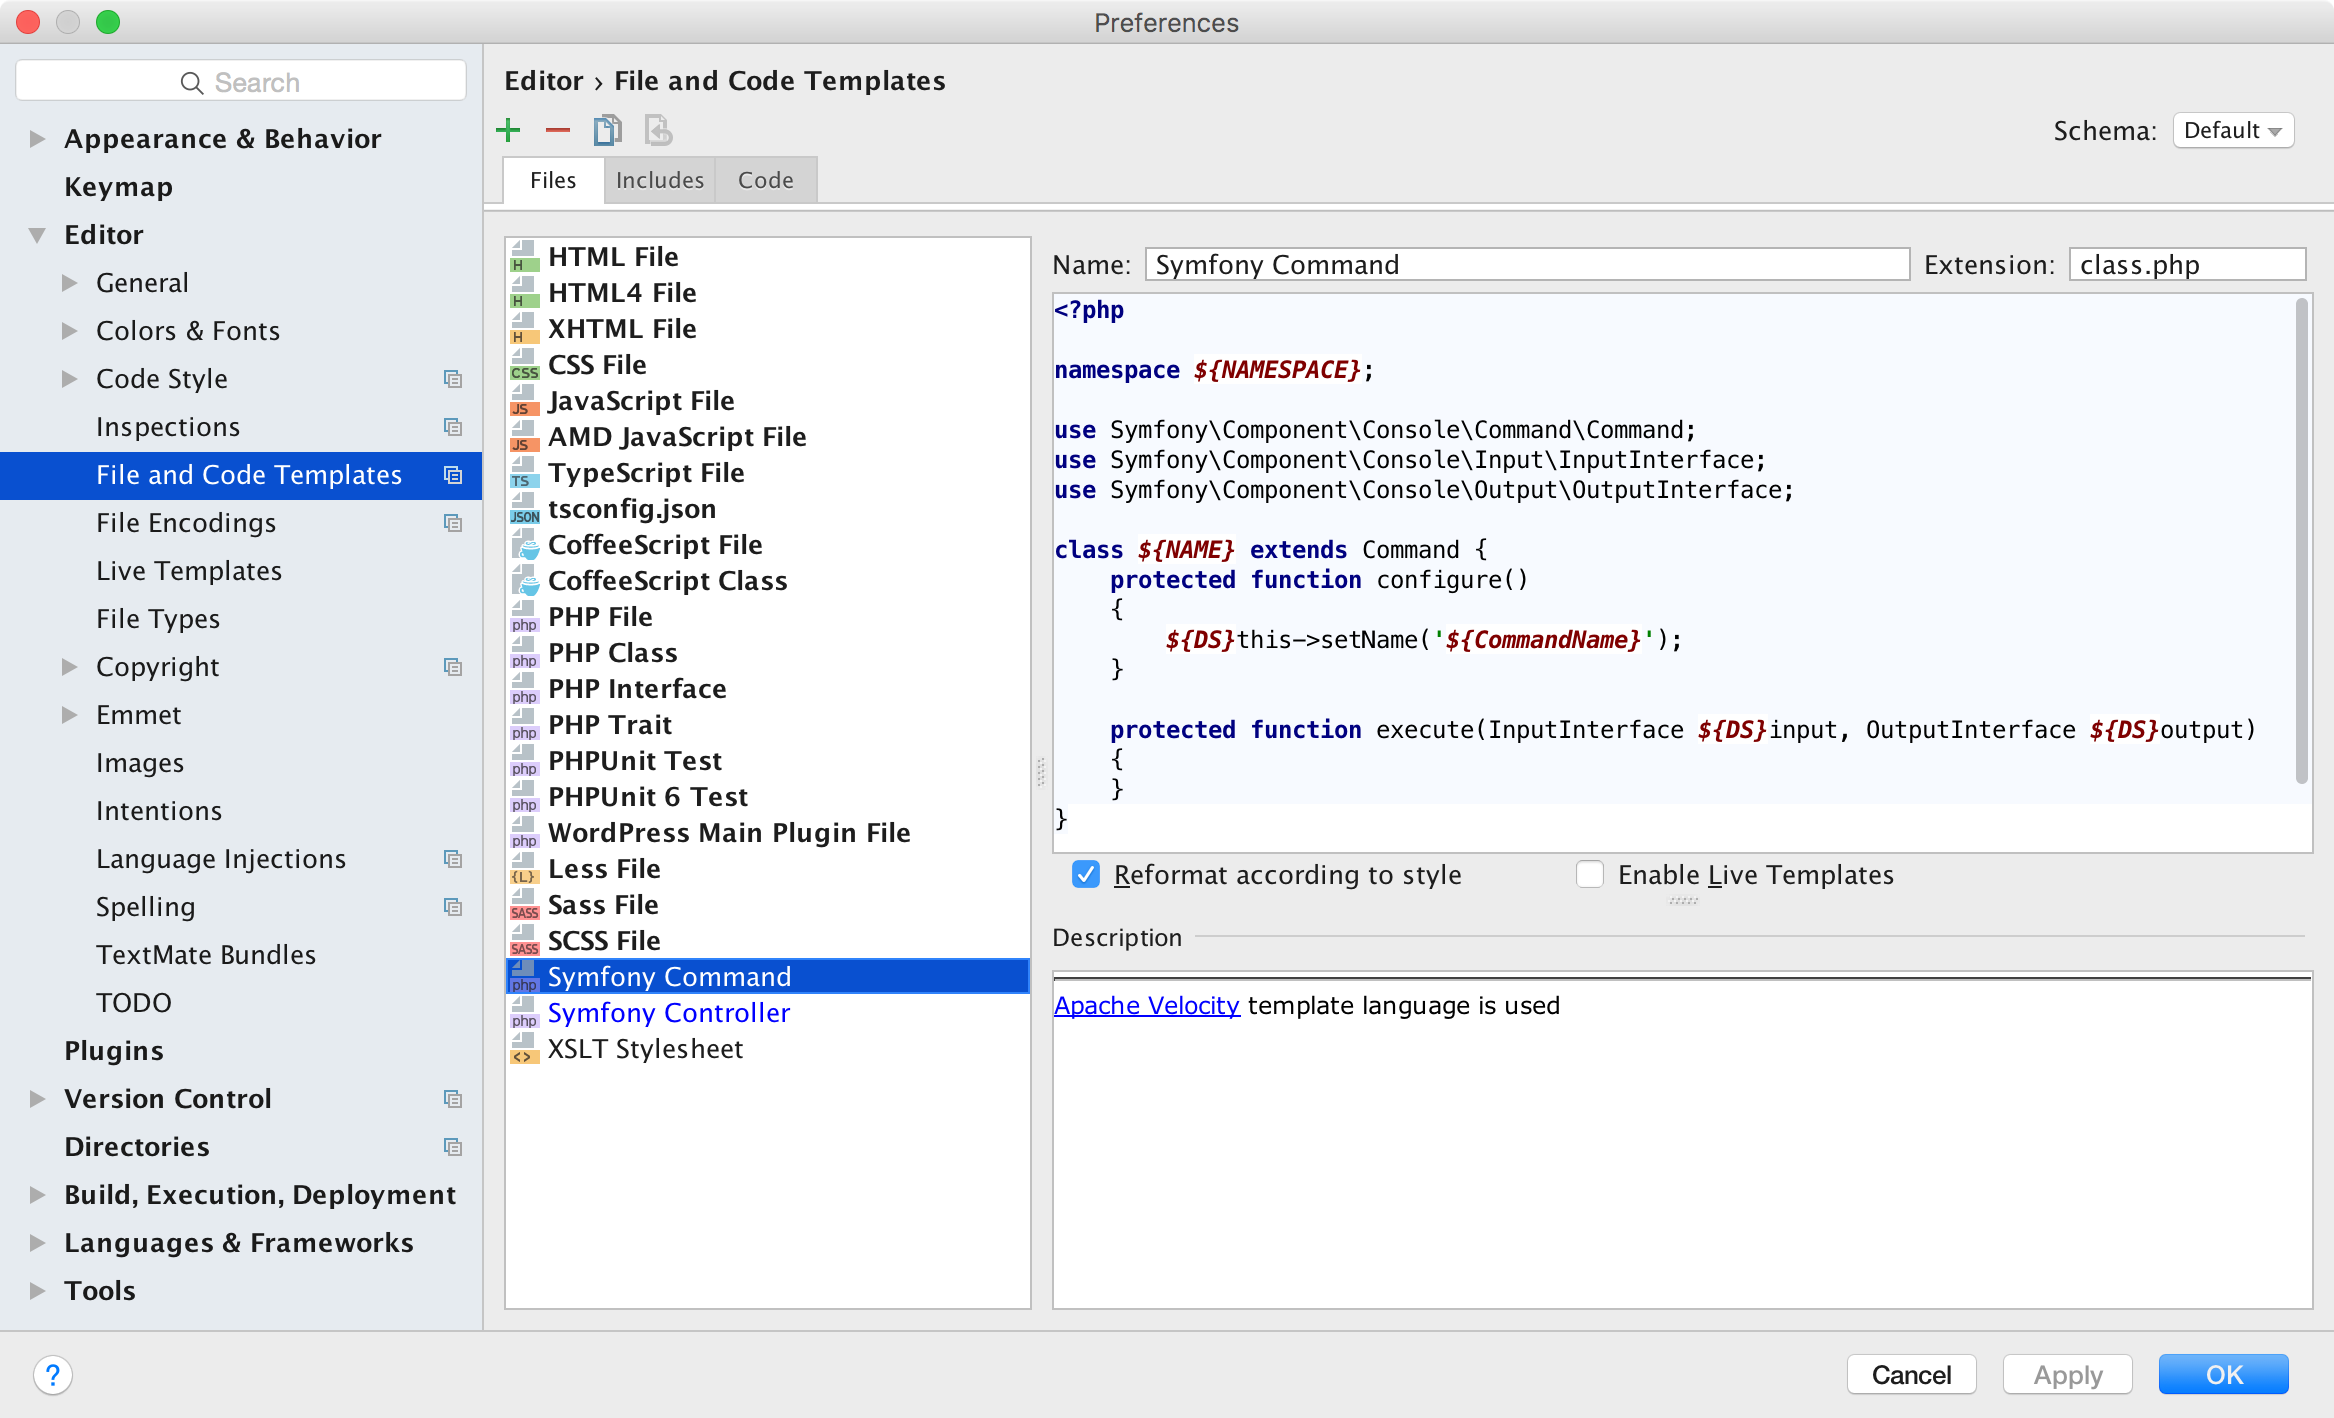
Task: Click the template Name input field
Action: 1526,265
